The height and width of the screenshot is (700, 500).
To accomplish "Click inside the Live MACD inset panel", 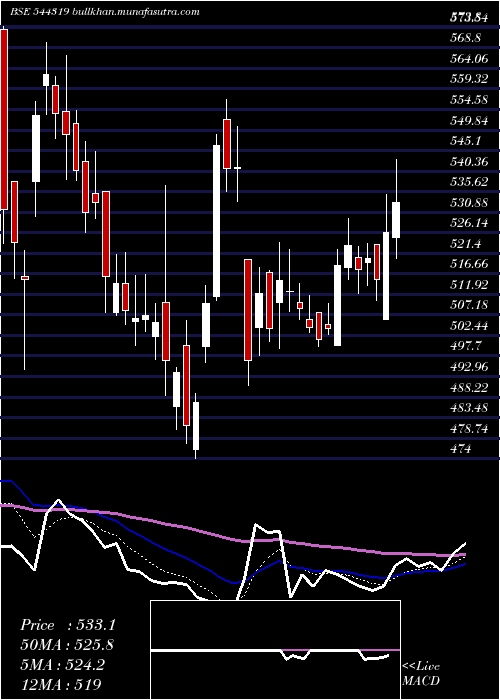I will 275,650.
